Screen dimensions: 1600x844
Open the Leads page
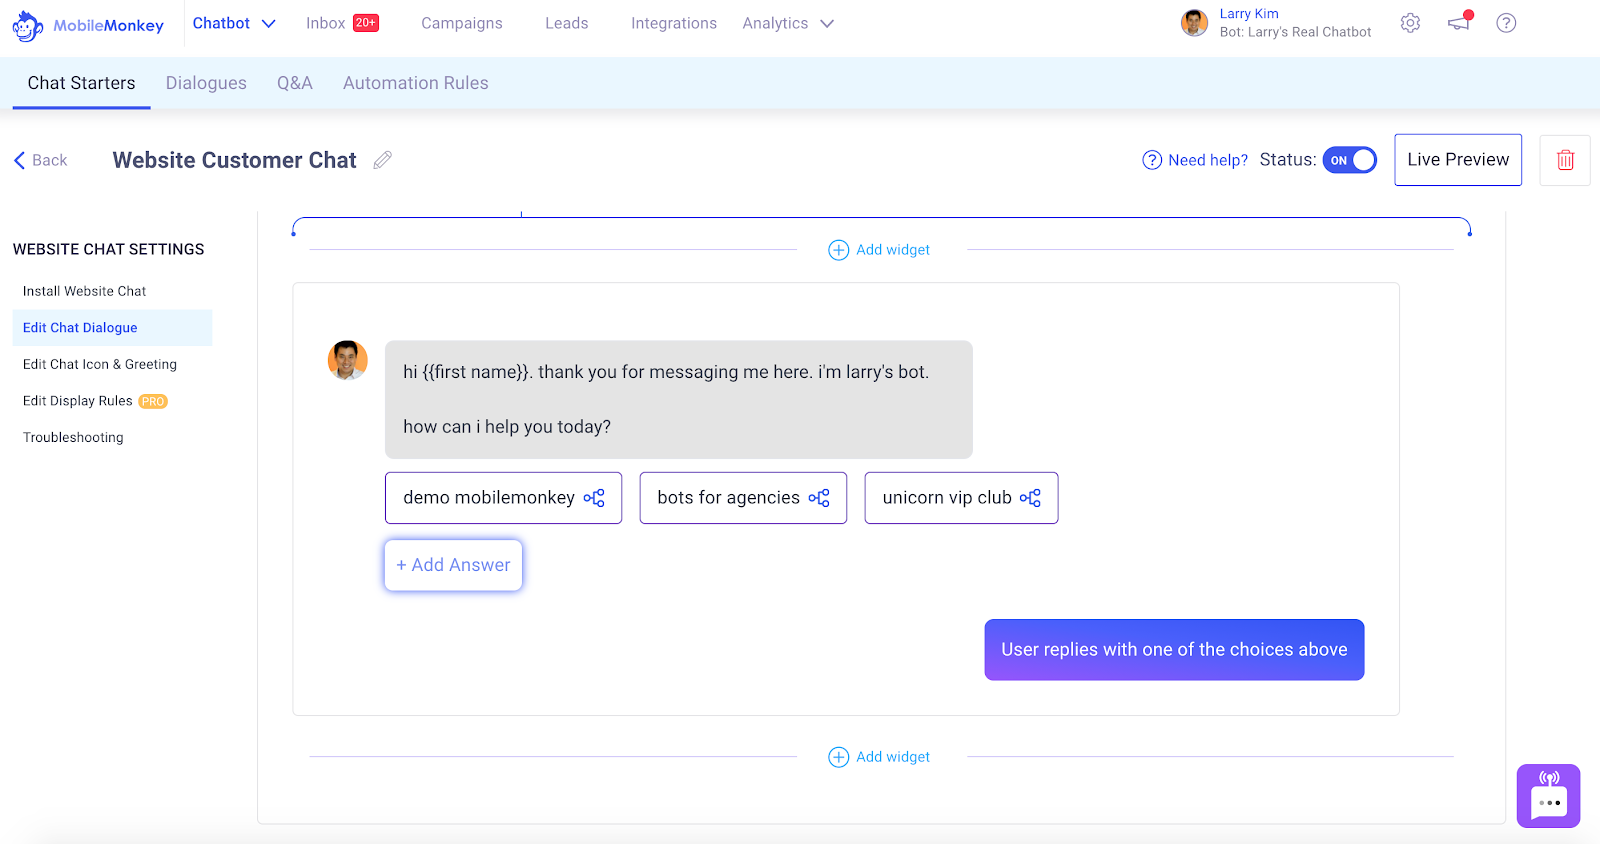coord(567,23)
